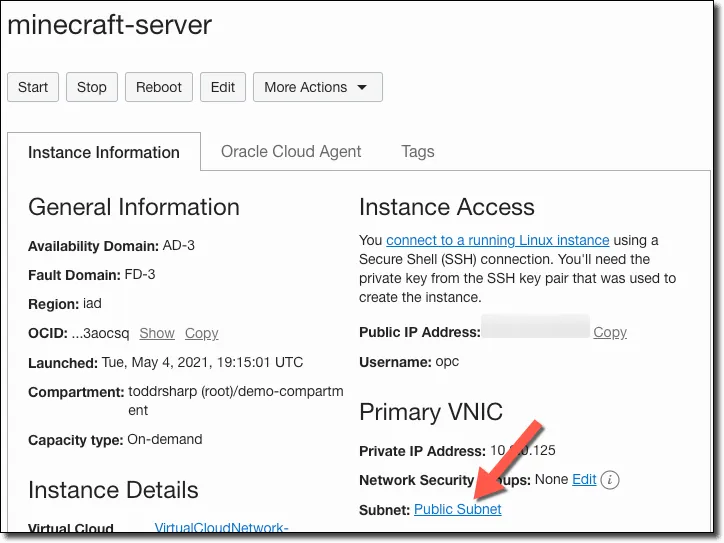724x543 pixels.
Task: Select the Availability Domain AD-3 text
Action: pyautogui.click(x=179, y=245)
